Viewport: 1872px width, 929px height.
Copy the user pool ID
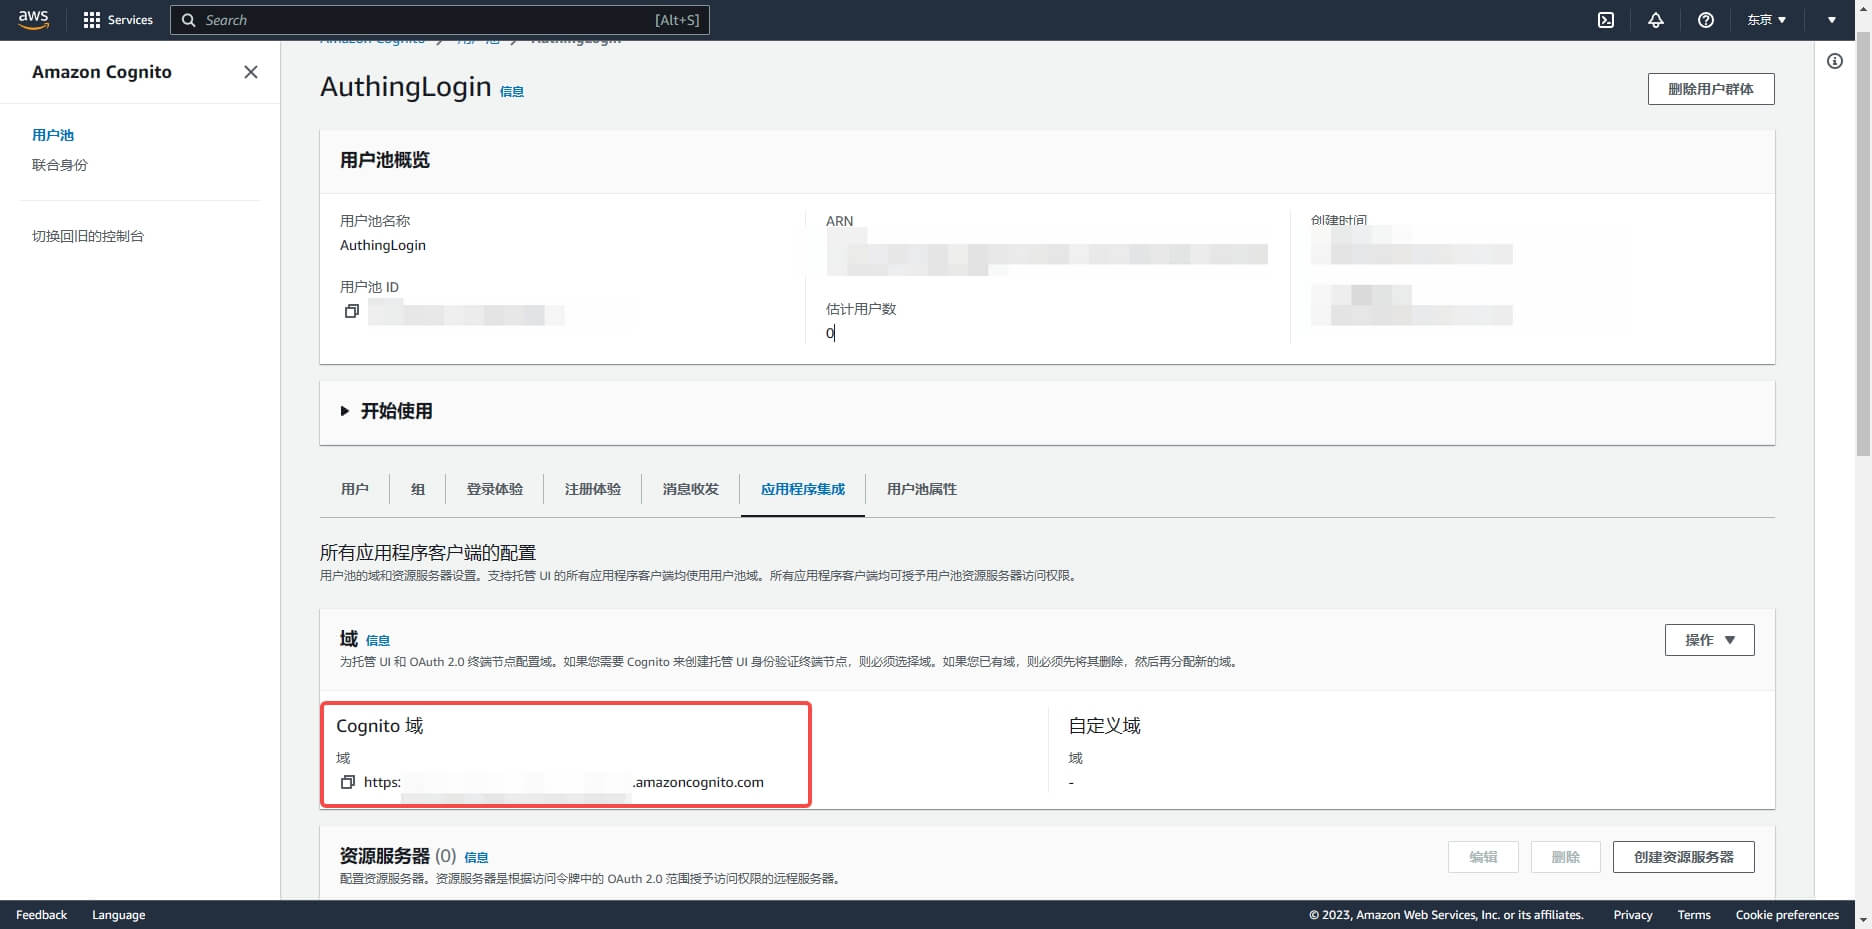click(351, 312)
